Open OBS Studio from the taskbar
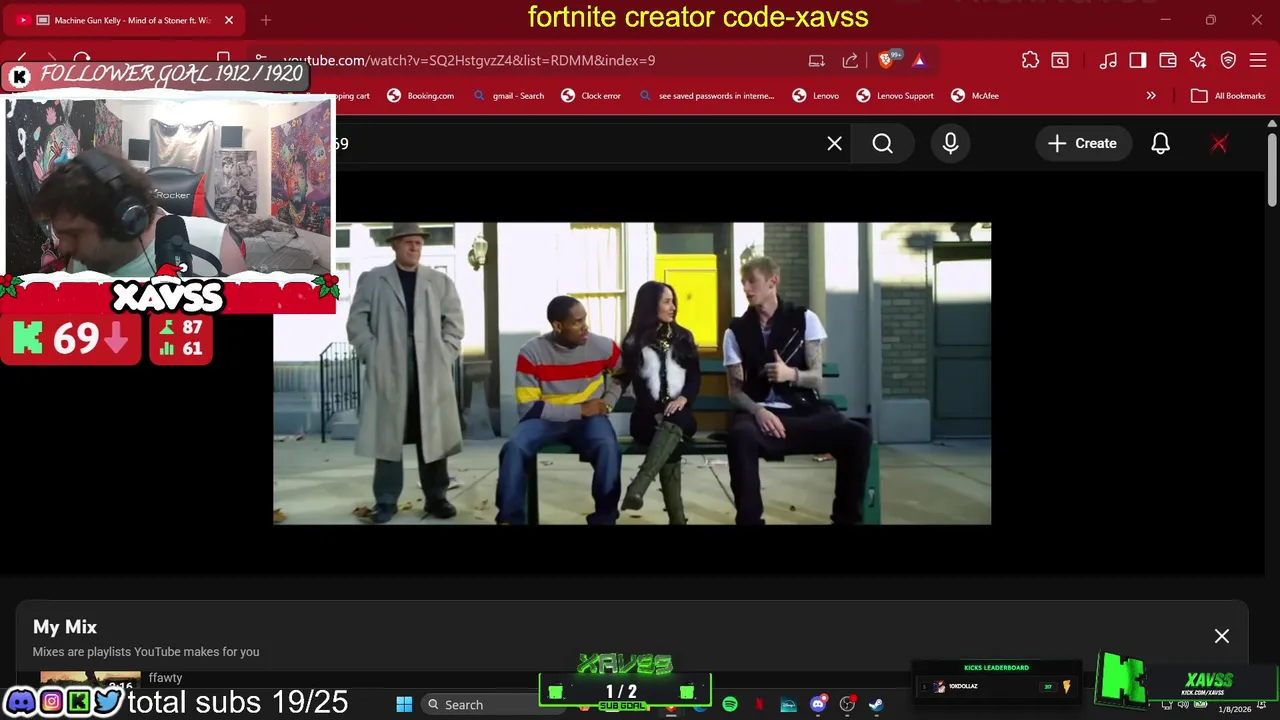The height and width of the screenshot is (720, 1280). point(848,705)
